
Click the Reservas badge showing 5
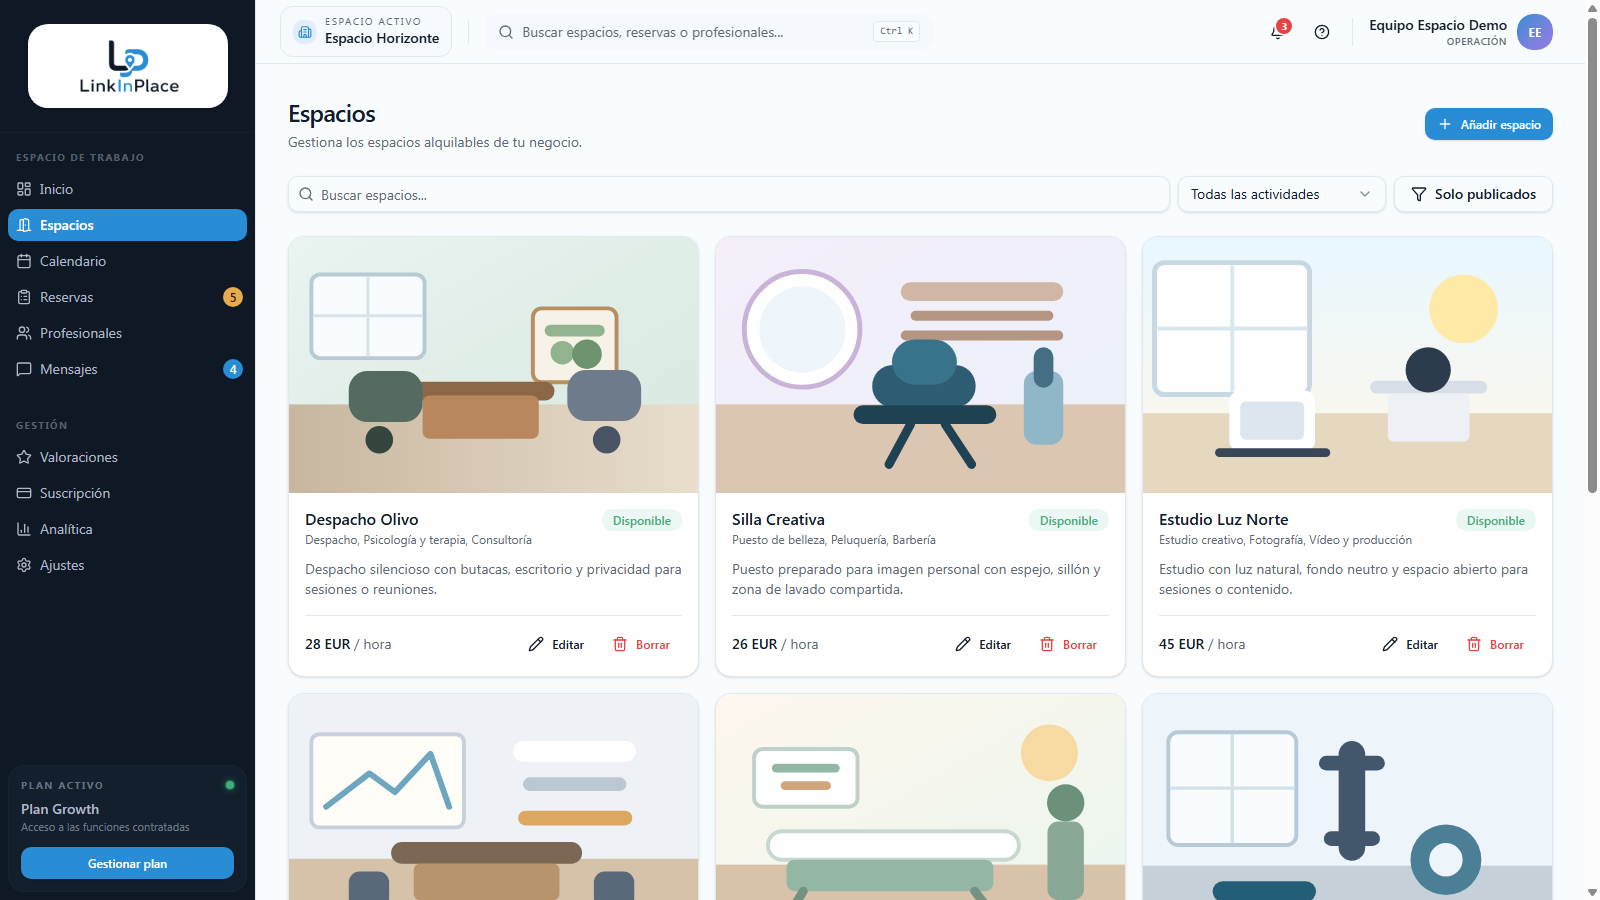tap(233, 297)
